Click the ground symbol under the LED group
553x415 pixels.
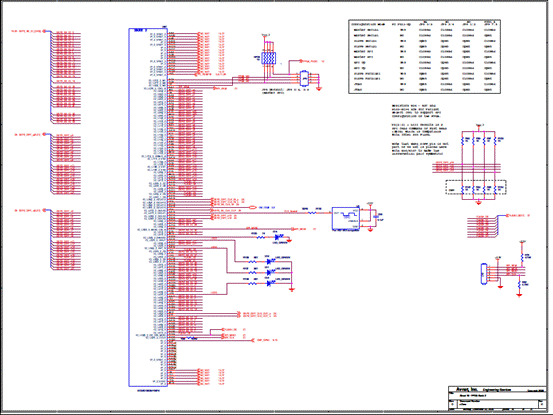pyautogui.click(x=292, y=289)
